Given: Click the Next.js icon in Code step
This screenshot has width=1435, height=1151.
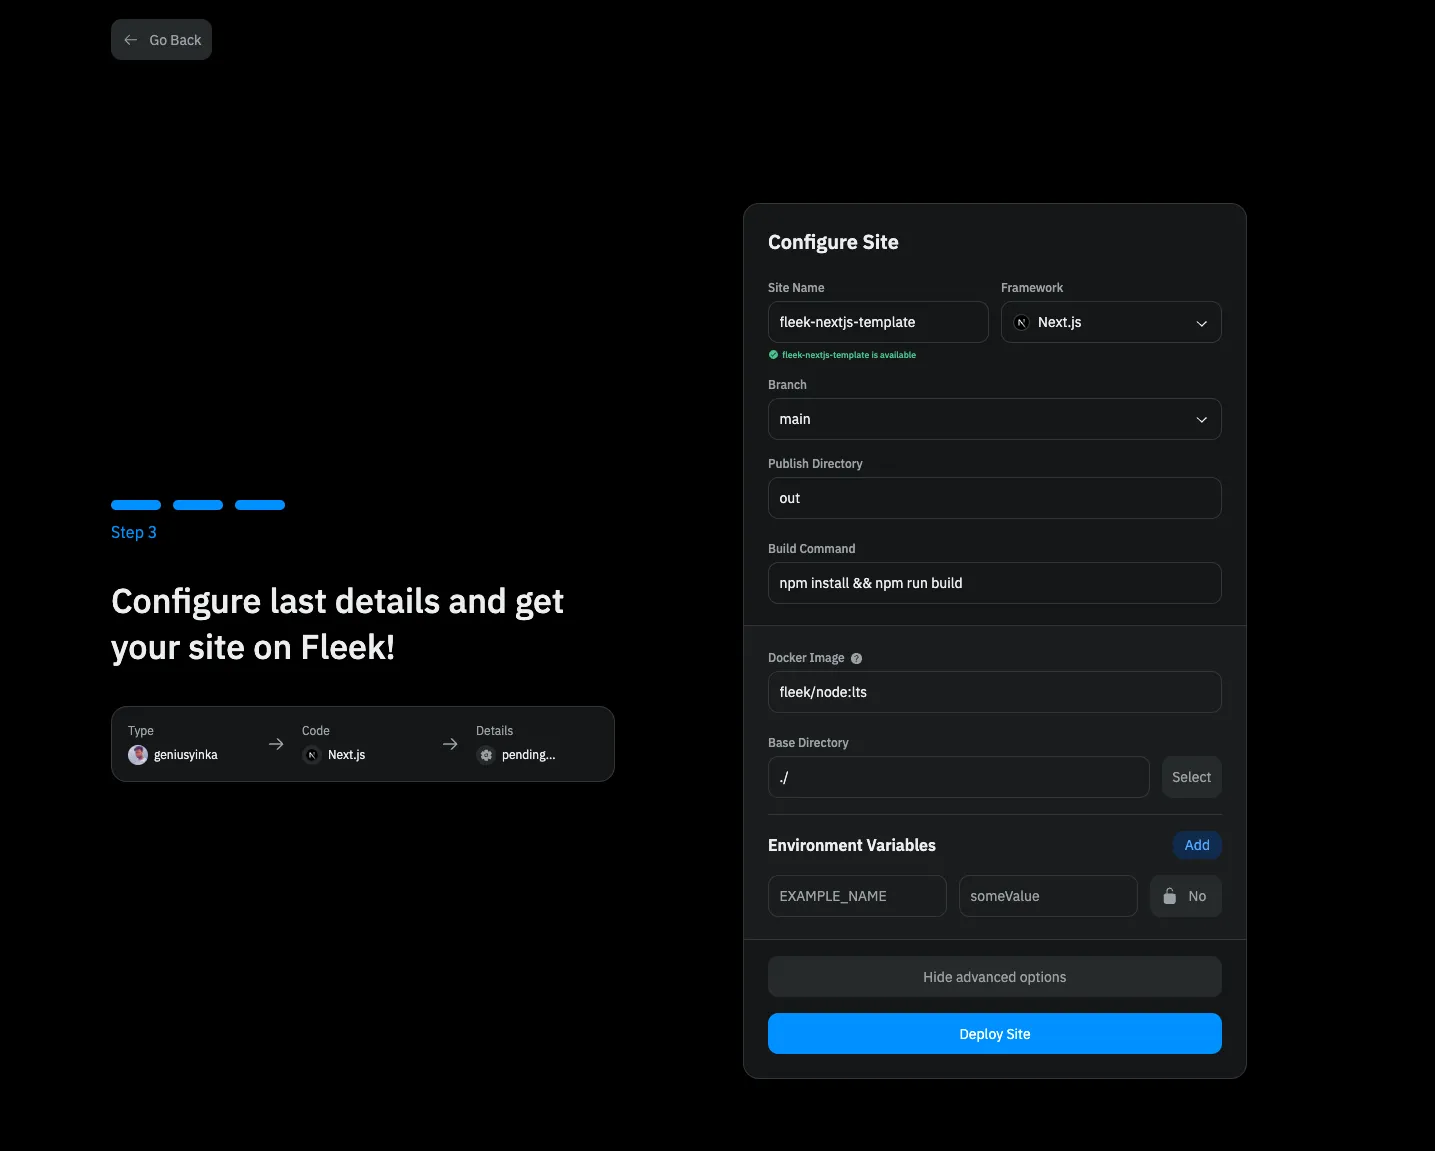Looking at the screenshot, I should click(312, 755).
